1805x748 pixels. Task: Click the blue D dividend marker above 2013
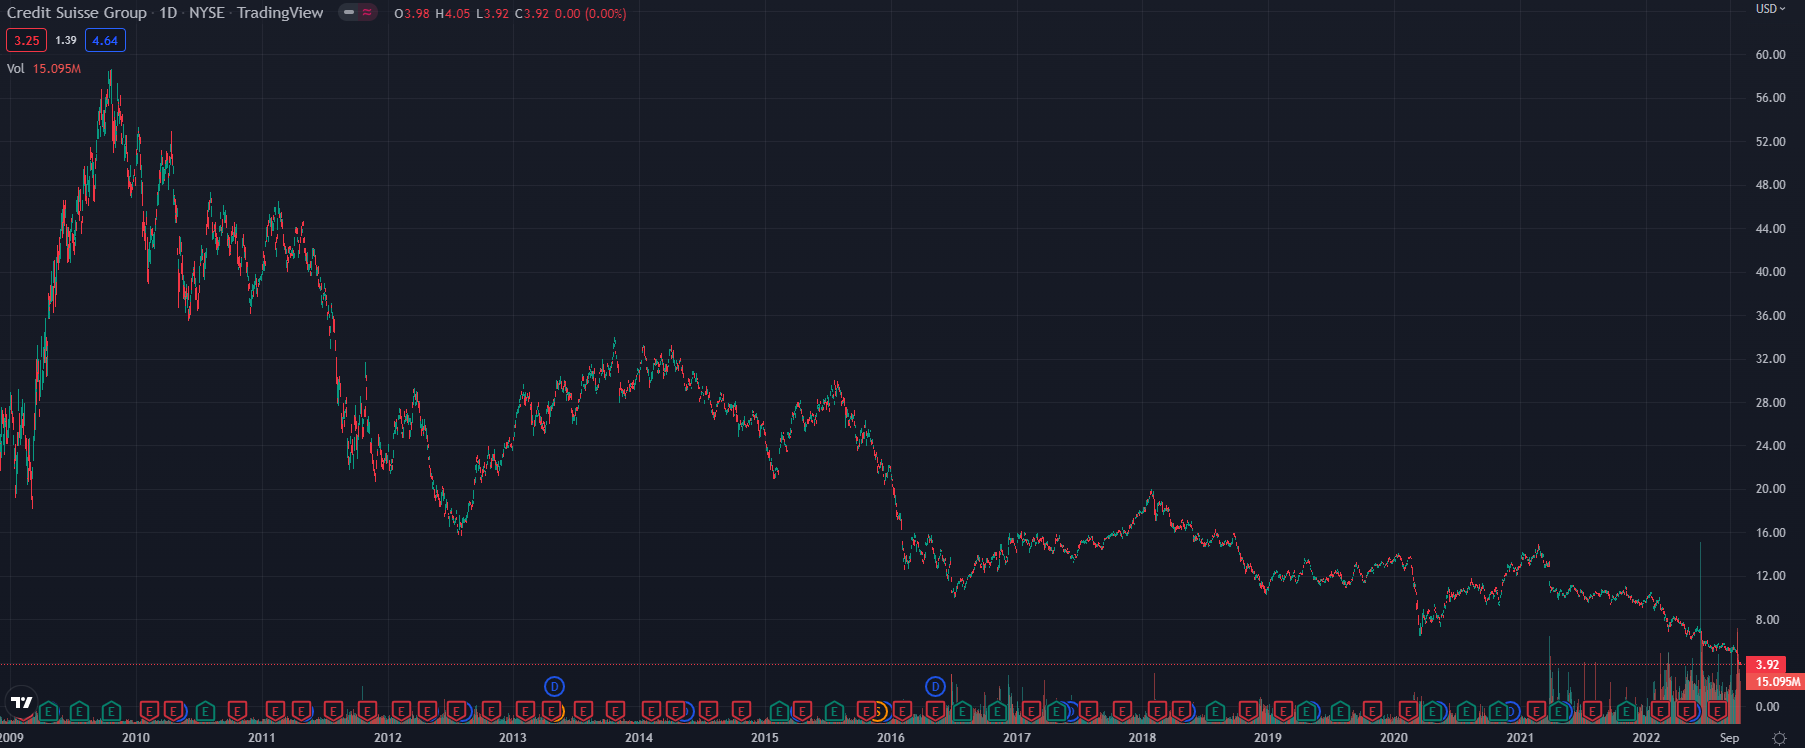click(554, 687)
